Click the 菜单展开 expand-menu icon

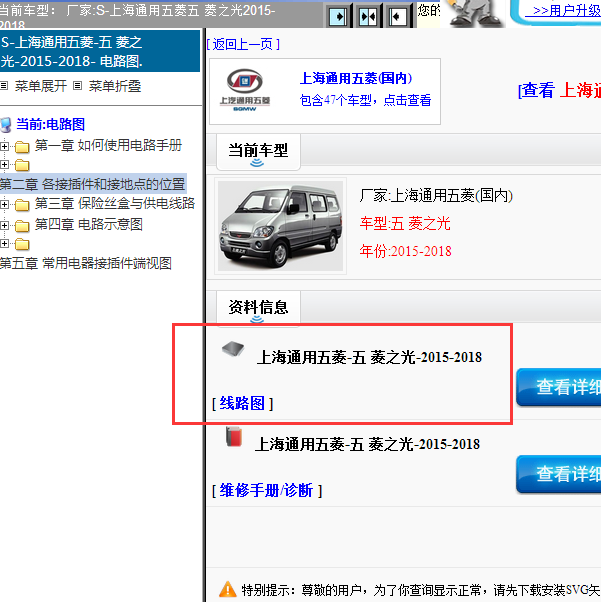click(x=4, y=86)
